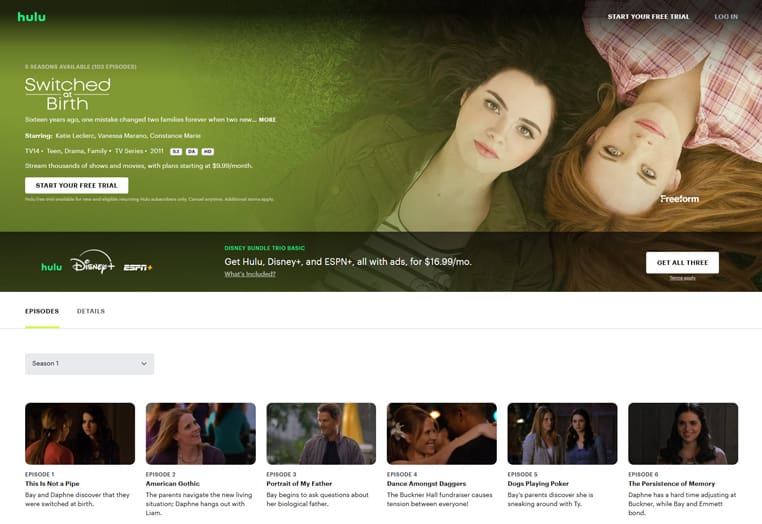Open the Season 1 dropdown
The height and width of the screenshot is (524, 762).
coord(89,364)
